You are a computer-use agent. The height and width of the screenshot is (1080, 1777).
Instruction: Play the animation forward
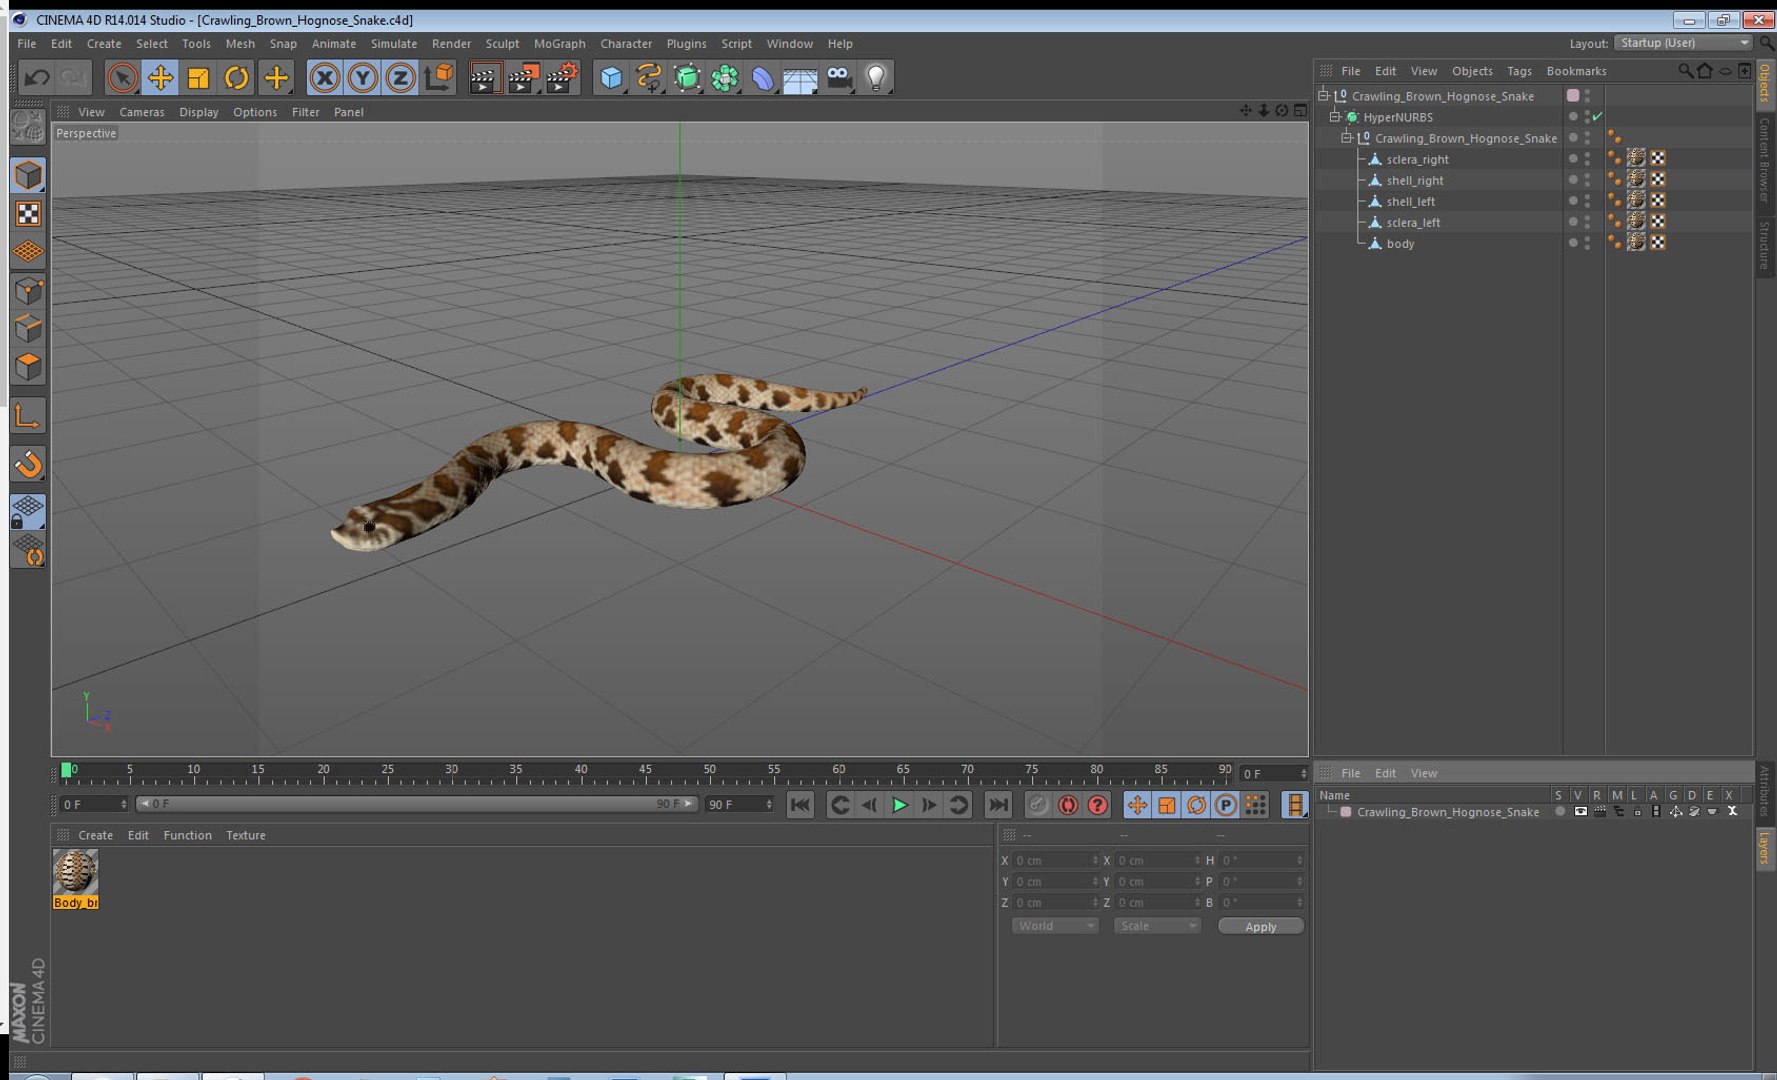(899, 805)
